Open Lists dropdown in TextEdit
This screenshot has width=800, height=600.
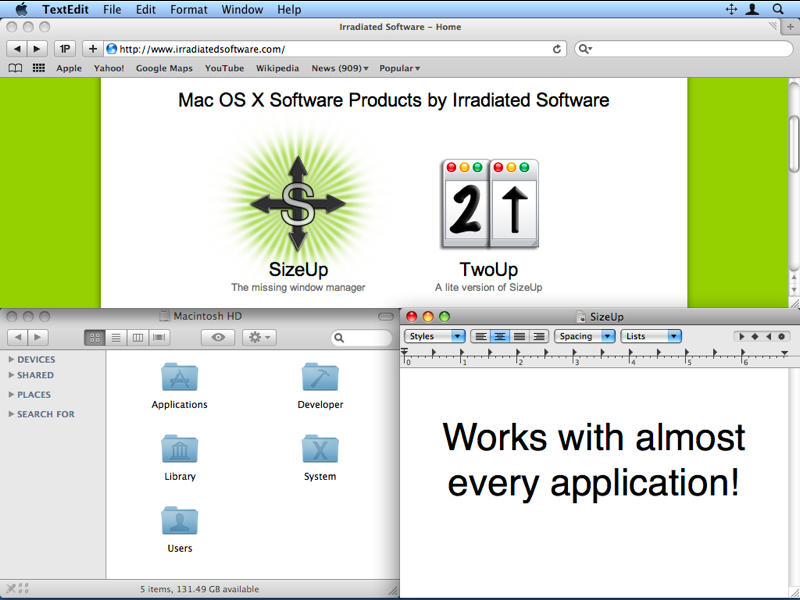click(x=651, y=336)
